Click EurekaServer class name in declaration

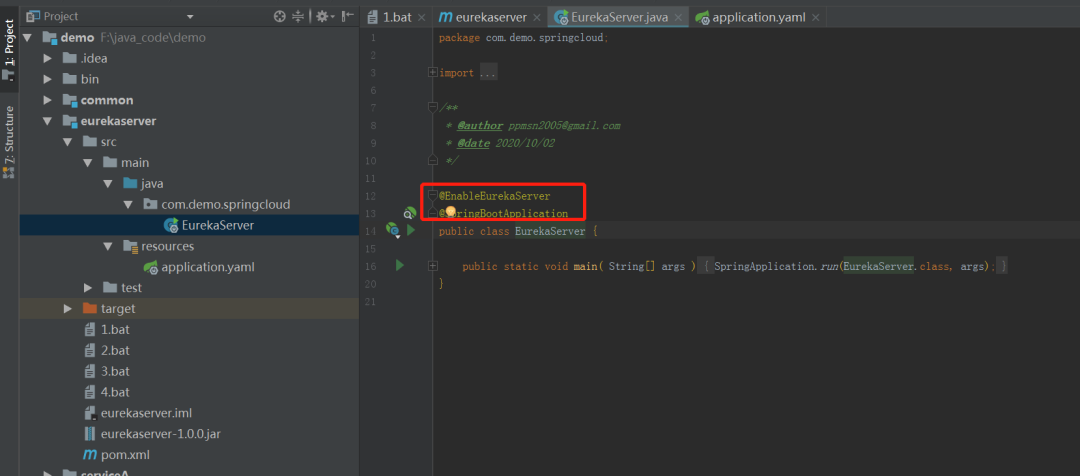tap(550, 231)
